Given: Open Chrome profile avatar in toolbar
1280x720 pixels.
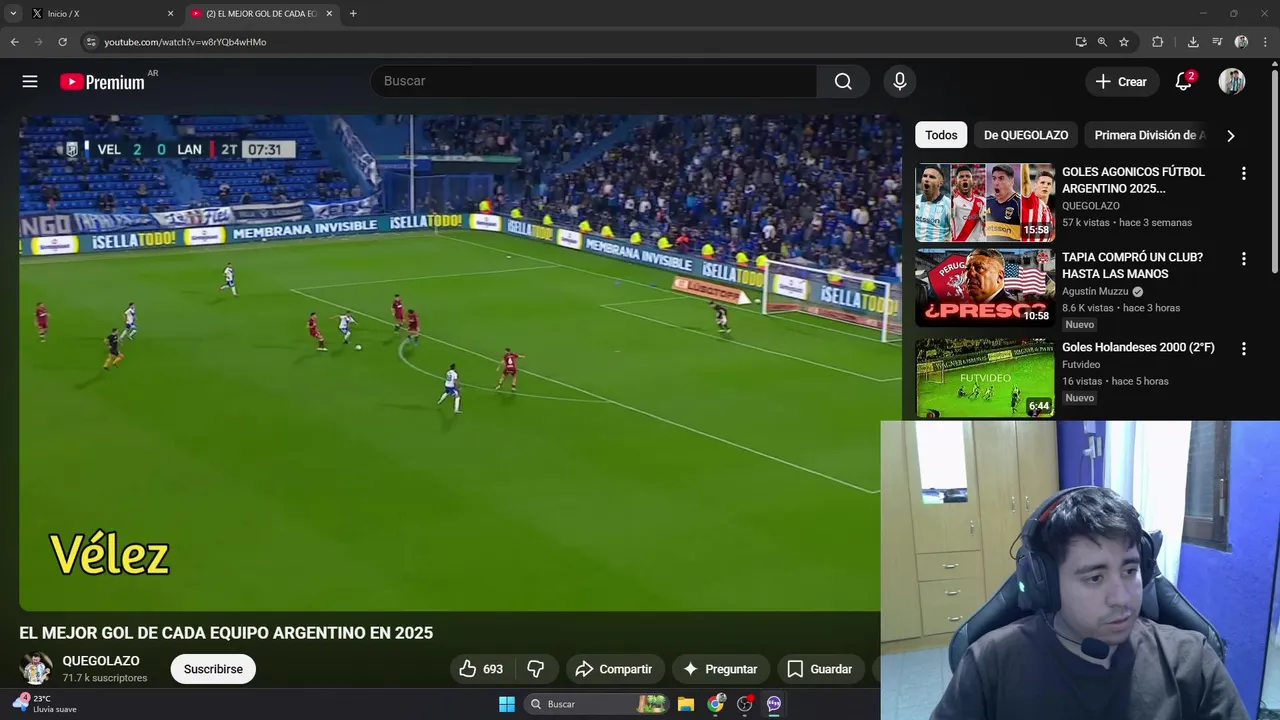Looking at the screenshot, I should (1241, 42).
